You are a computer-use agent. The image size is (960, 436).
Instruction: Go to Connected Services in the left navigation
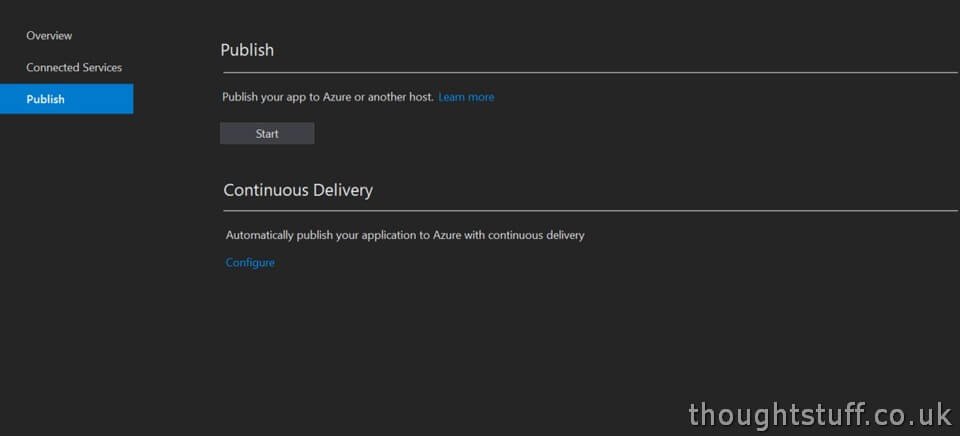(x=74, y=67)
